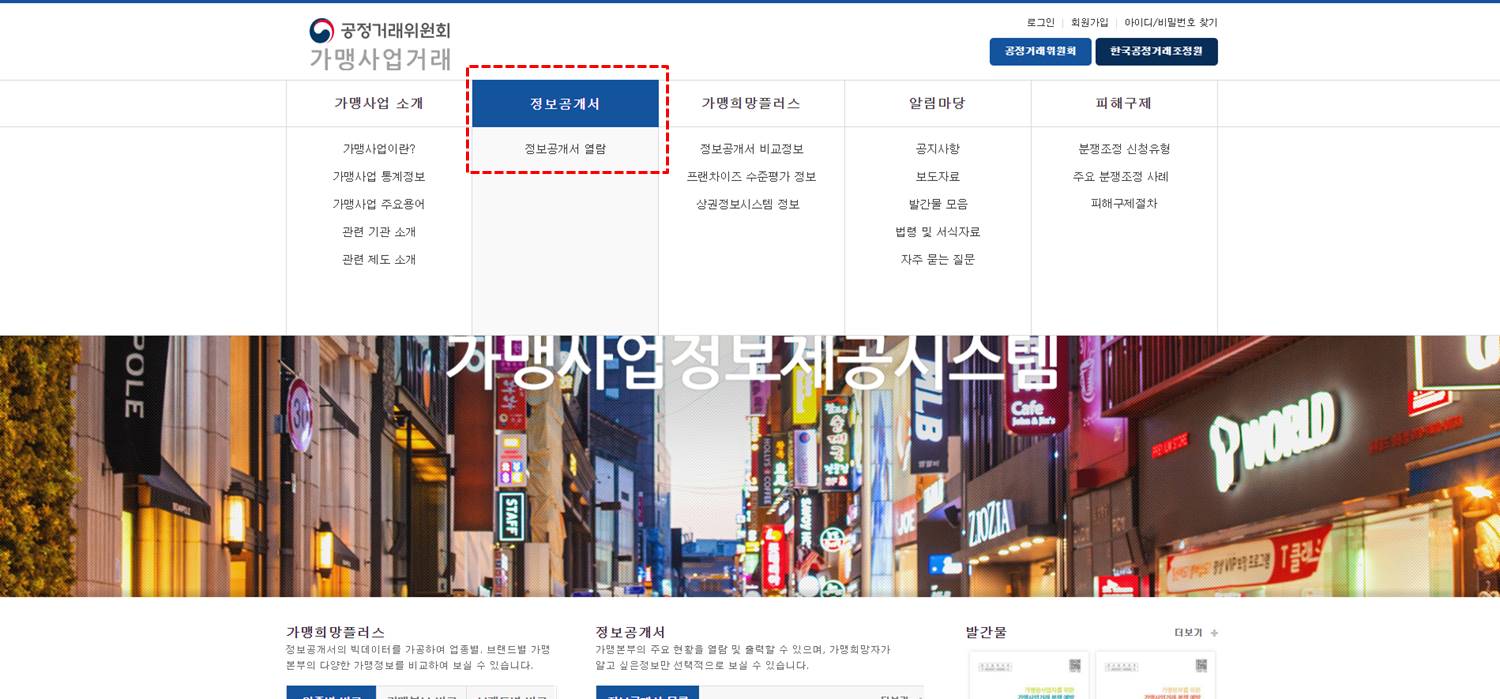1500x699 pixels.
Task: Click the 공정거래위원회 가맹사업거래 logo
Action: tap(380, 44)
